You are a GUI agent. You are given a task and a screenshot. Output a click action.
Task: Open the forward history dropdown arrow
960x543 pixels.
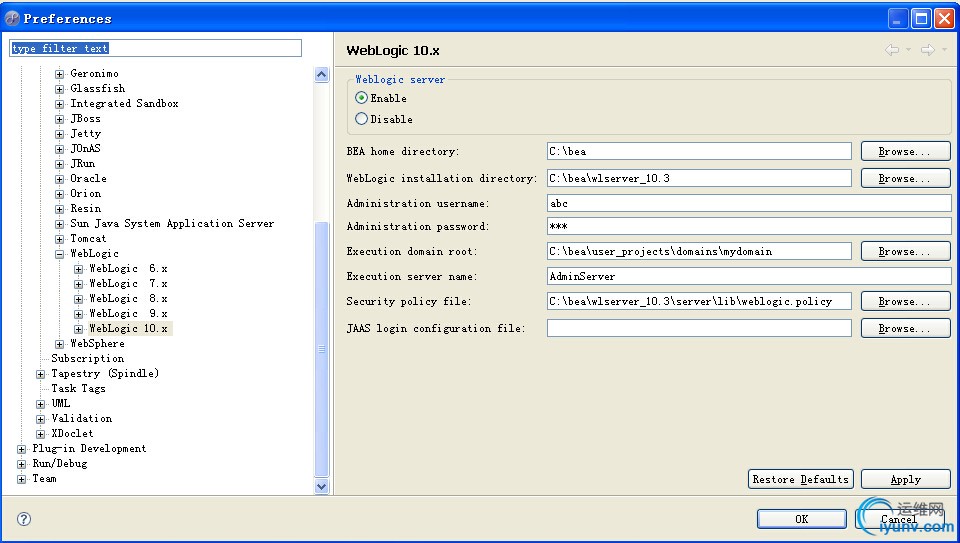pyautogui.click(x=945, y=50)
